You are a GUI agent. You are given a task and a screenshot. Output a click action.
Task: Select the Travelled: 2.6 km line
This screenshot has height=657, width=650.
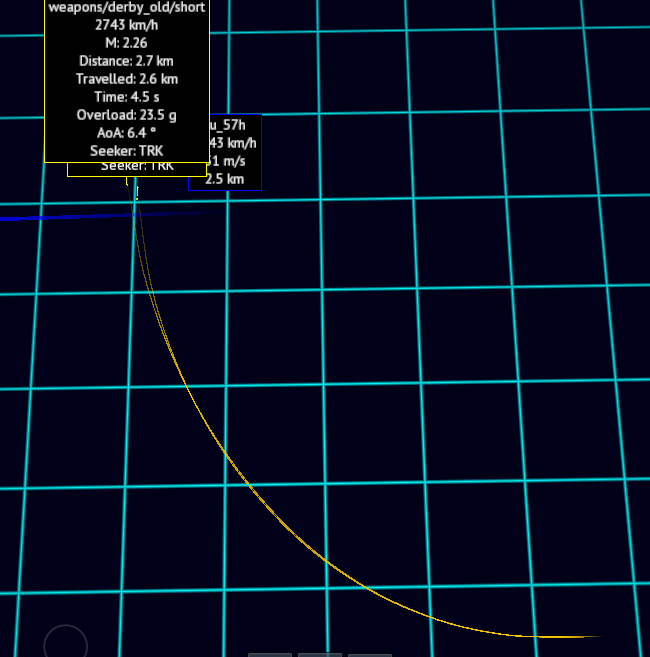pyautogui.click(x=126, y=78)
